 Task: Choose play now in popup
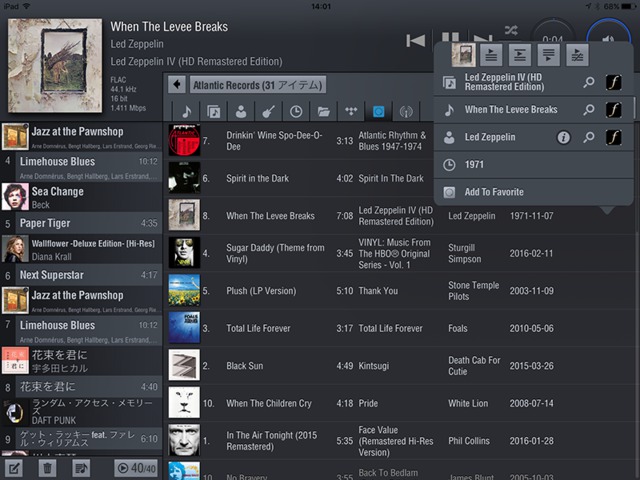(x=491, y=55)
